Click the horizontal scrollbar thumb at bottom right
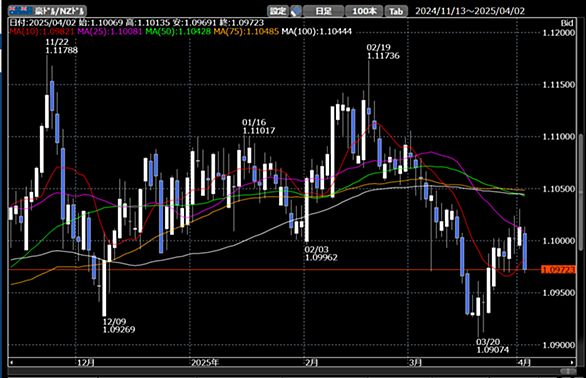The height and width of the screenshot is (378, 586). click(x=568, y=371)
